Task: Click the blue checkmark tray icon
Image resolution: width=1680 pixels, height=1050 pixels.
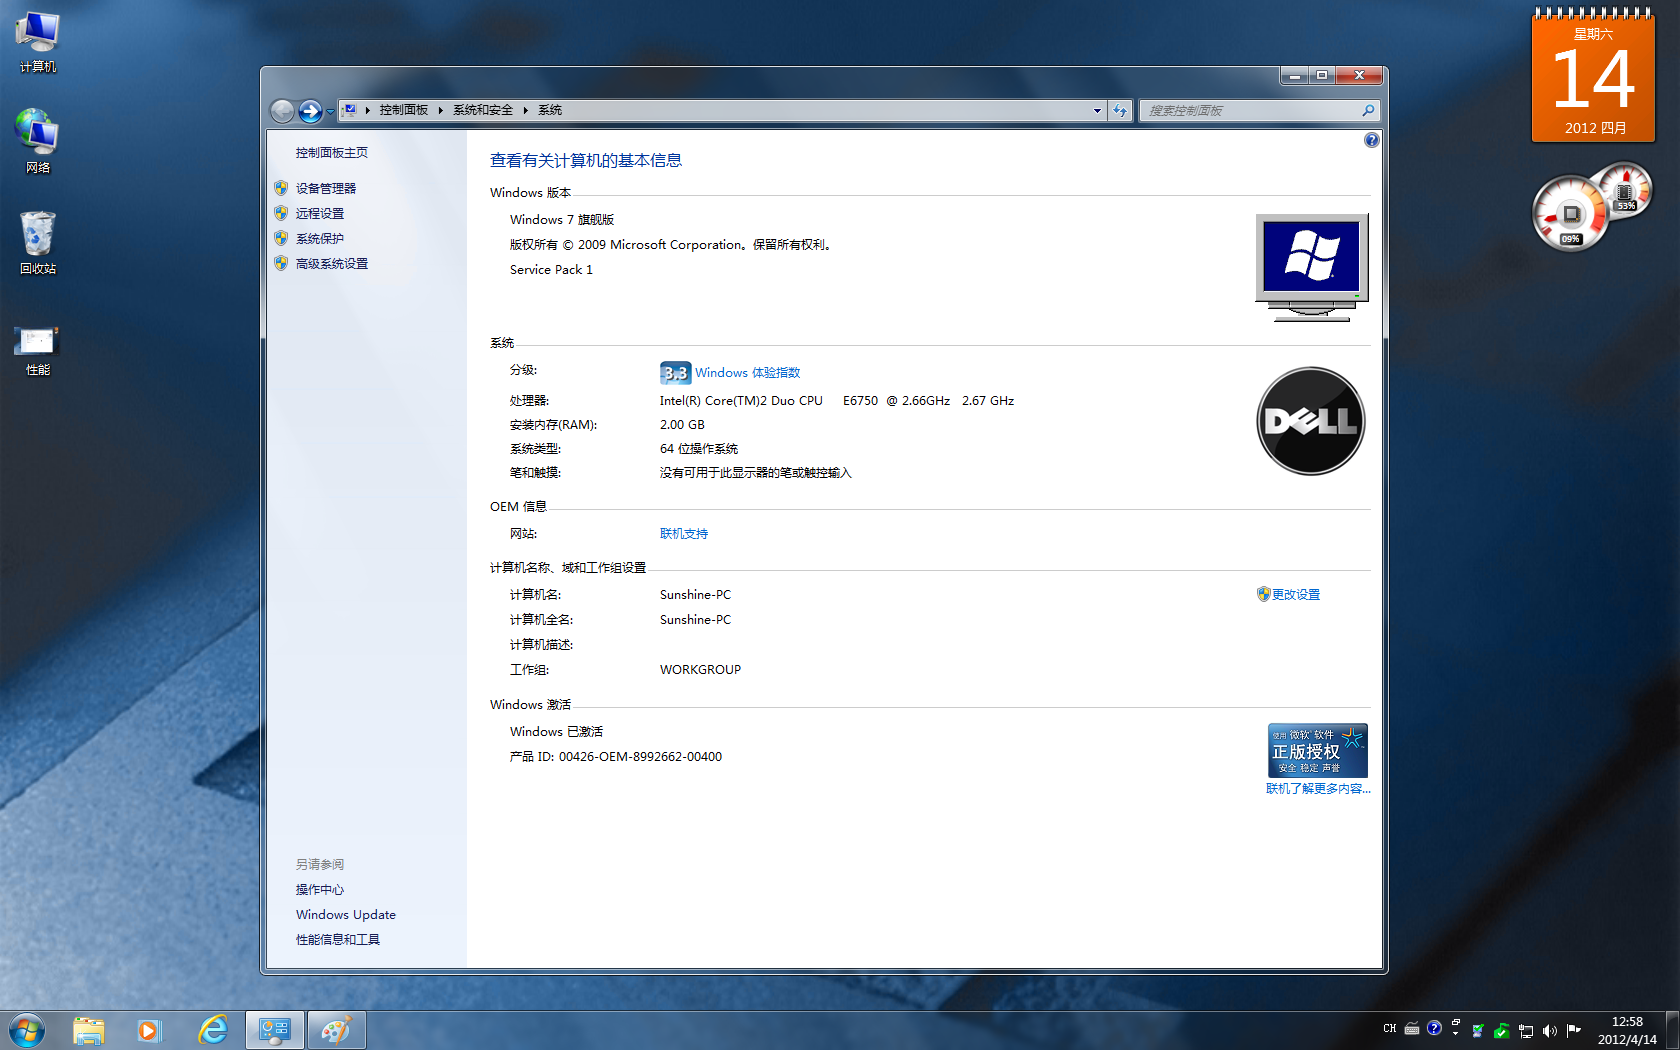Action: [1478, 1031]
